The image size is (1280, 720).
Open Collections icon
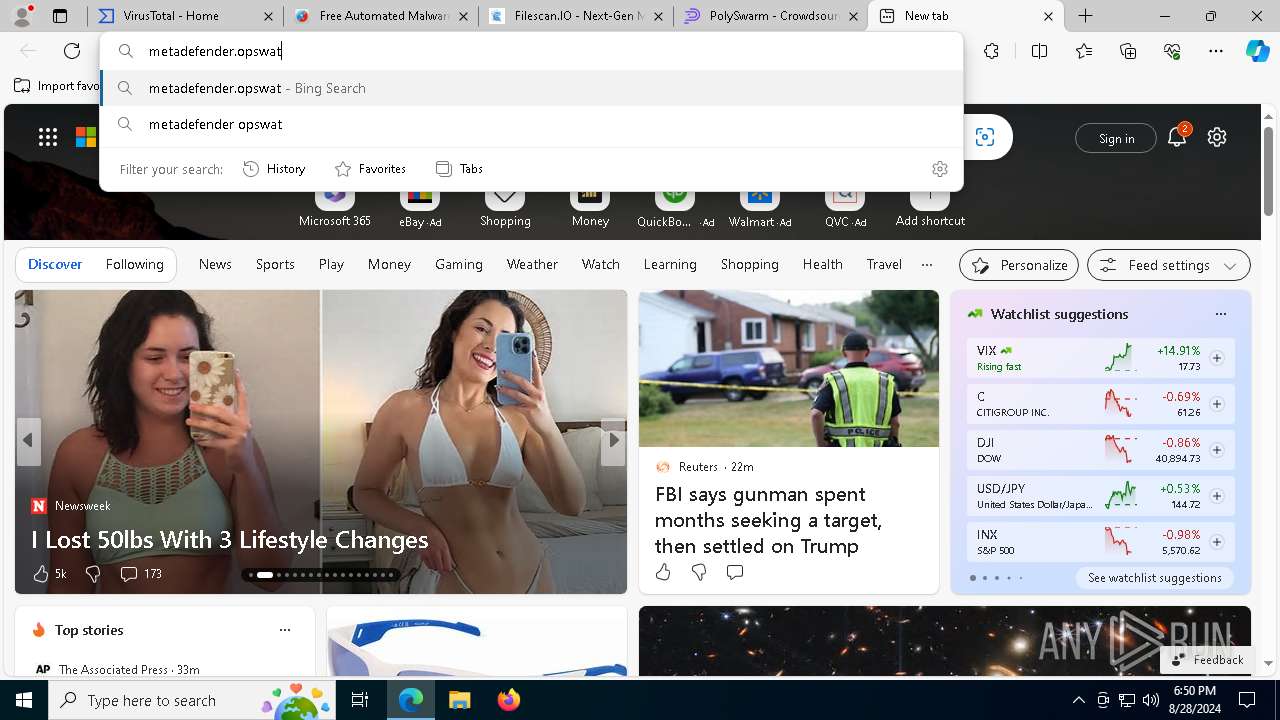(x=1128, y=51)
